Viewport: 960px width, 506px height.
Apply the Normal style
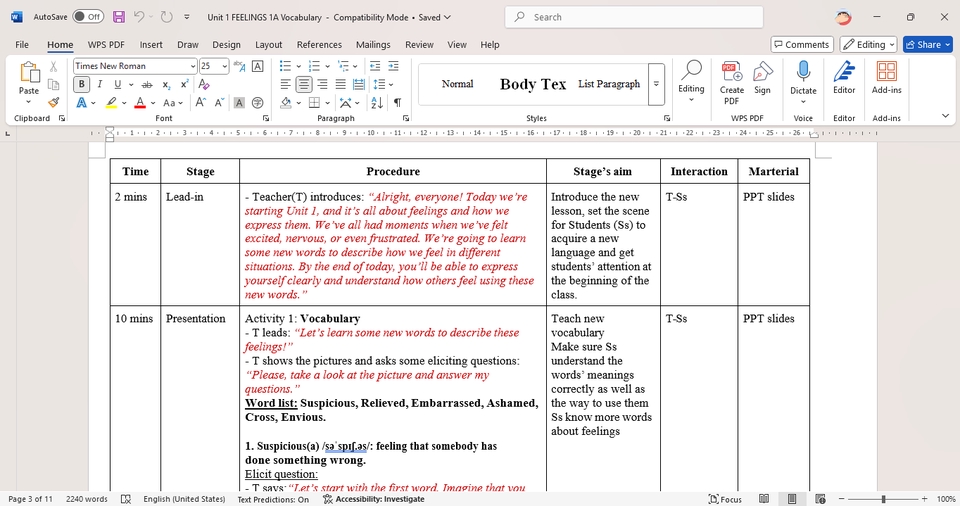tap(457, 84)
